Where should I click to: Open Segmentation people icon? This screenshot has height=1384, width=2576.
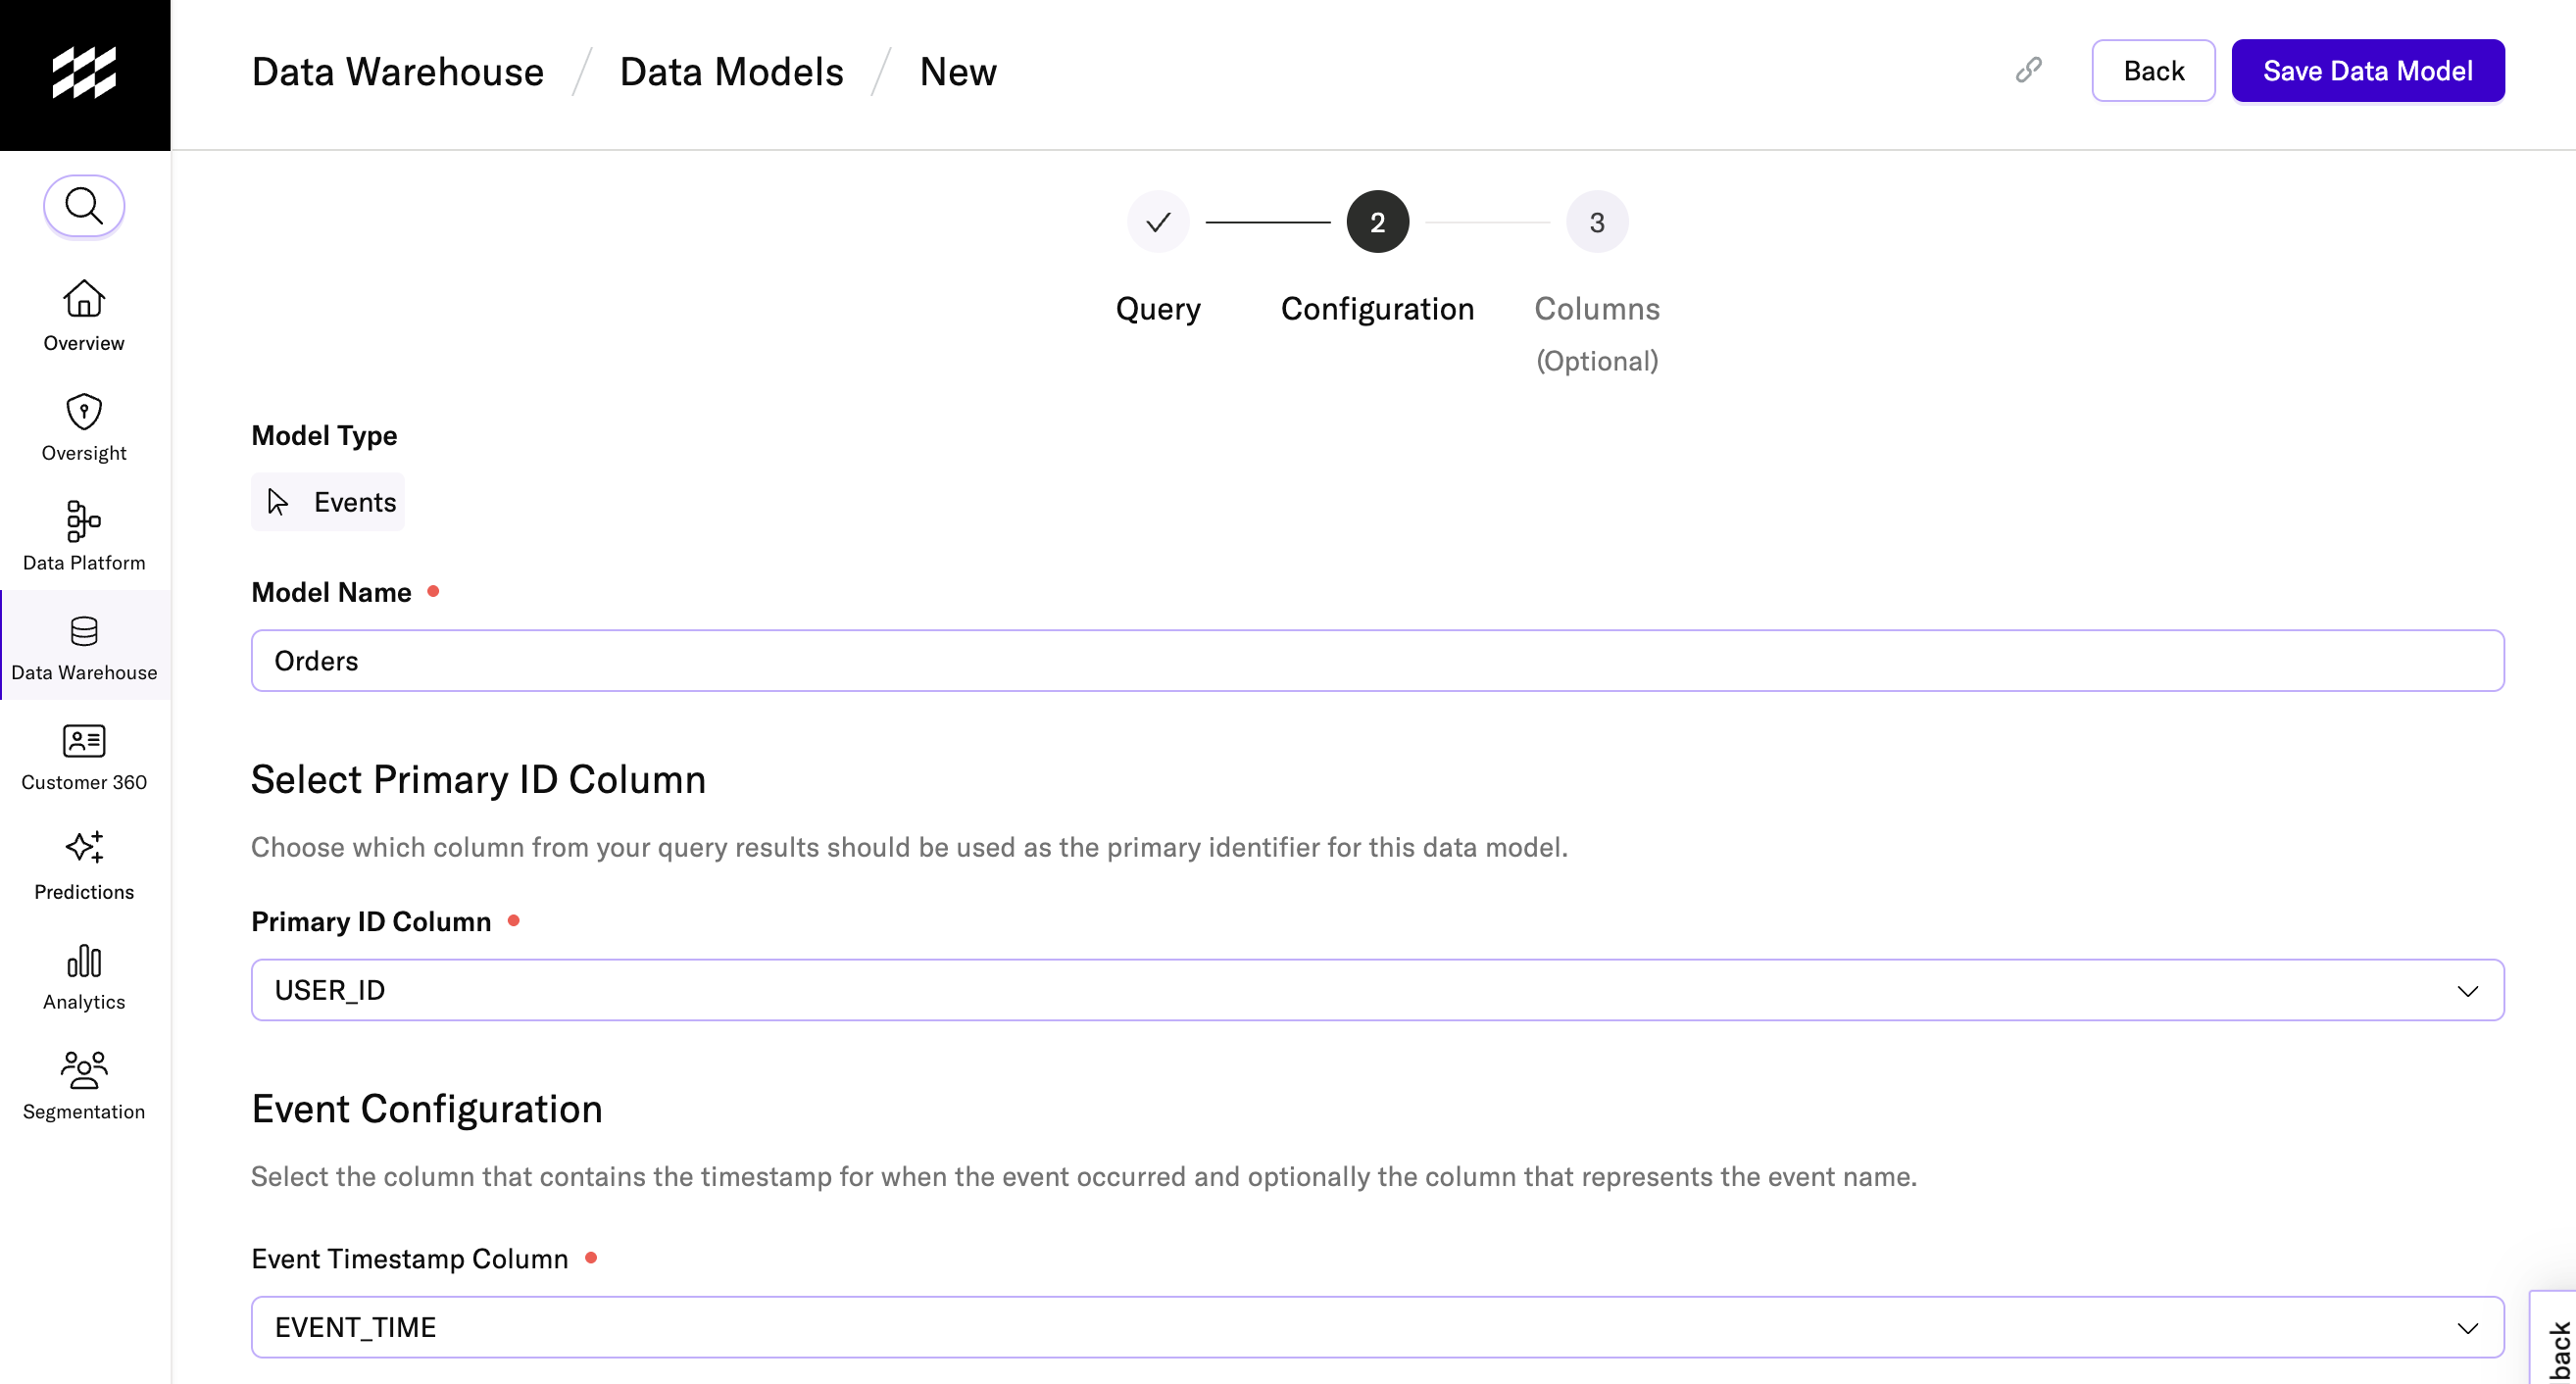[x=84, y=1070]
